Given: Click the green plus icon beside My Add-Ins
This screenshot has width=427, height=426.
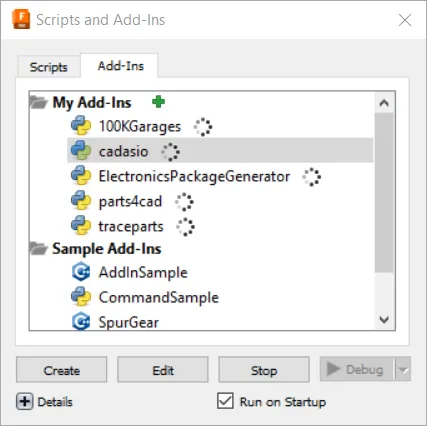Looking at the screenshot, I should [x=158, y=102].
